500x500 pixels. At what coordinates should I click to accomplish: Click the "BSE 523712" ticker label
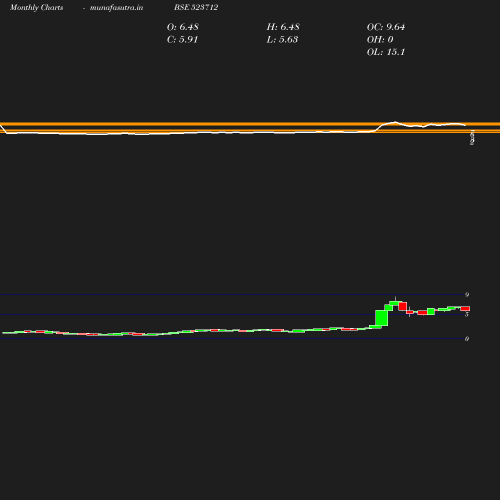196,7
